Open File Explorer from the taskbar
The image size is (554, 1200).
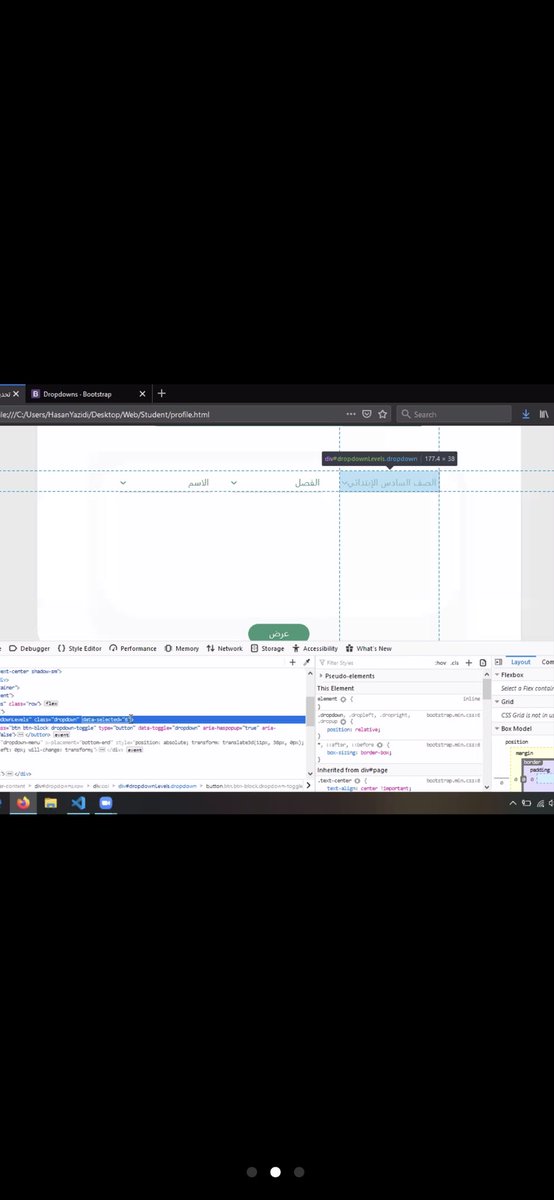50,803
